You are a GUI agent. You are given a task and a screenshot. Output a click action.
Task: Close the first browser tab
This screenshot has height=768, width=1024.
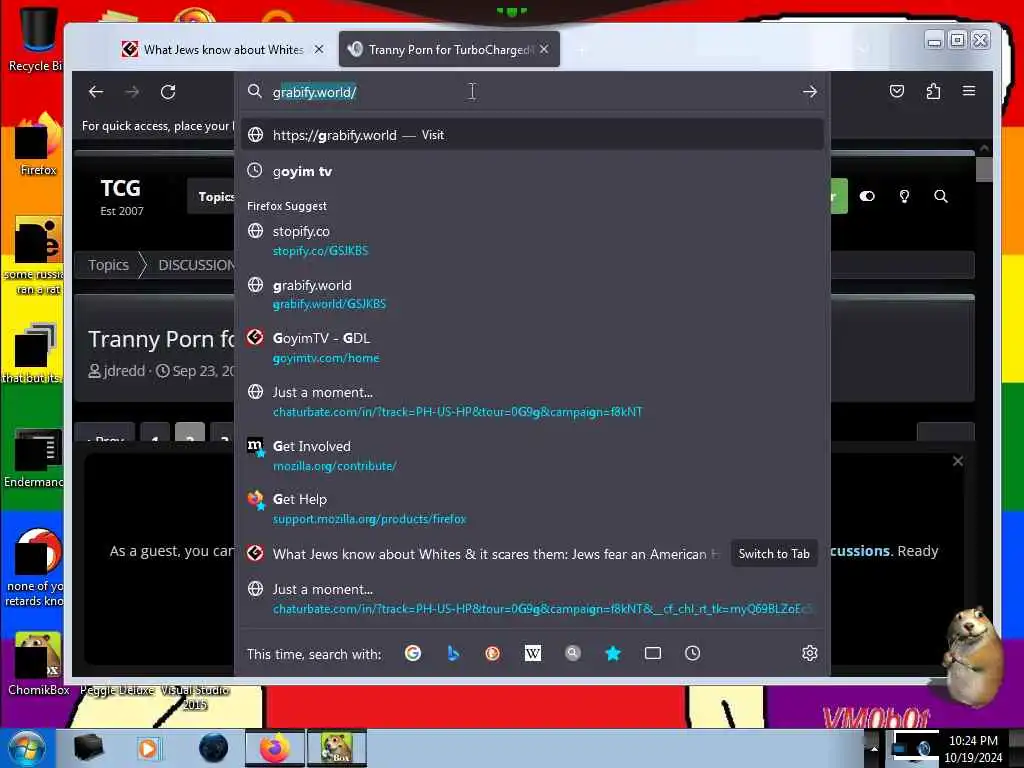319,49
